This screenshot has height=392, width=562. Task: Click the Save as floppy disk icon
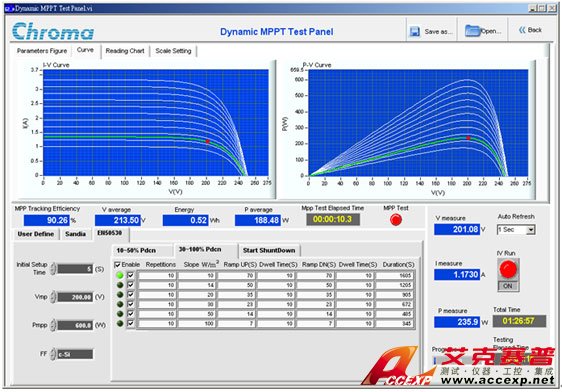tap(415, 32)
